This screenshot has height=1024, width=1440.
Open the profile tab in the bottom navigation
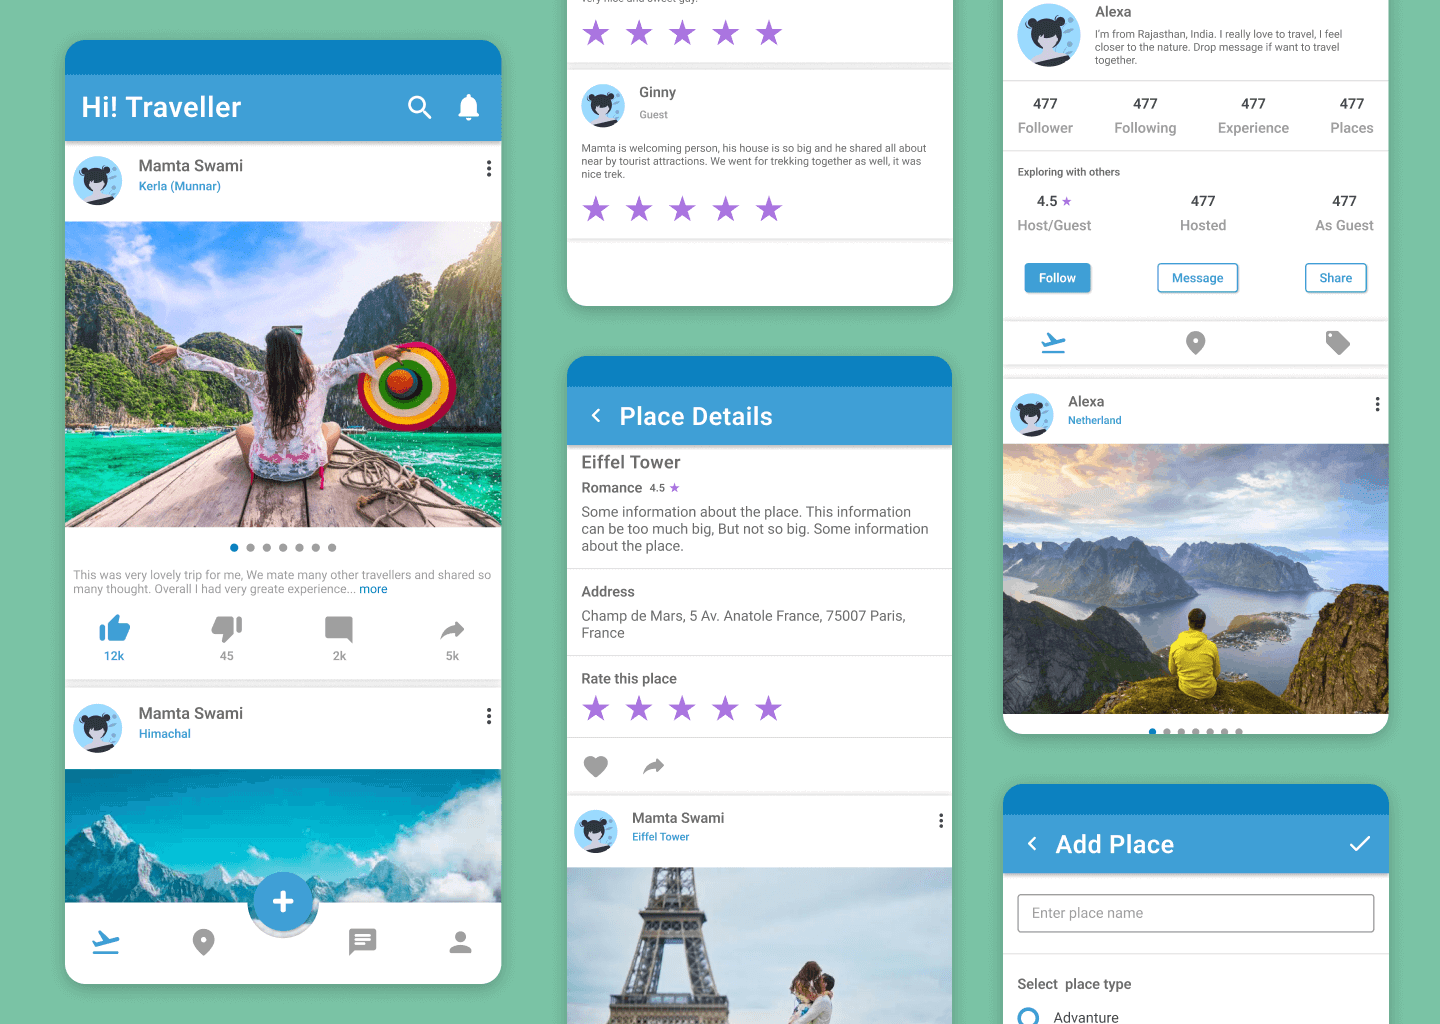pyautogui.click(x=460, y=942)
